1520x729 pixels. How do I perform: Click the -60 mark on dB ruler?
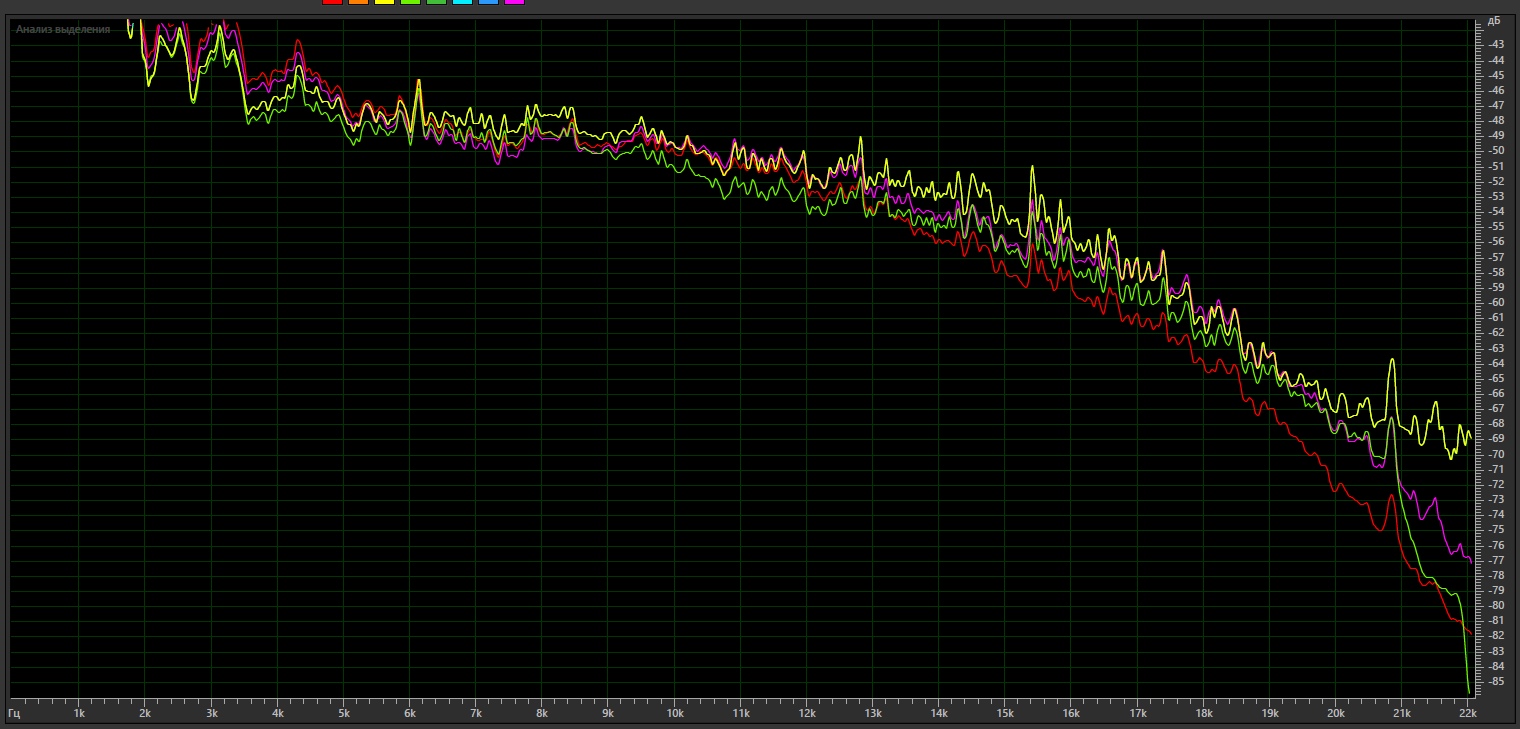click(x=1496, y=302)
